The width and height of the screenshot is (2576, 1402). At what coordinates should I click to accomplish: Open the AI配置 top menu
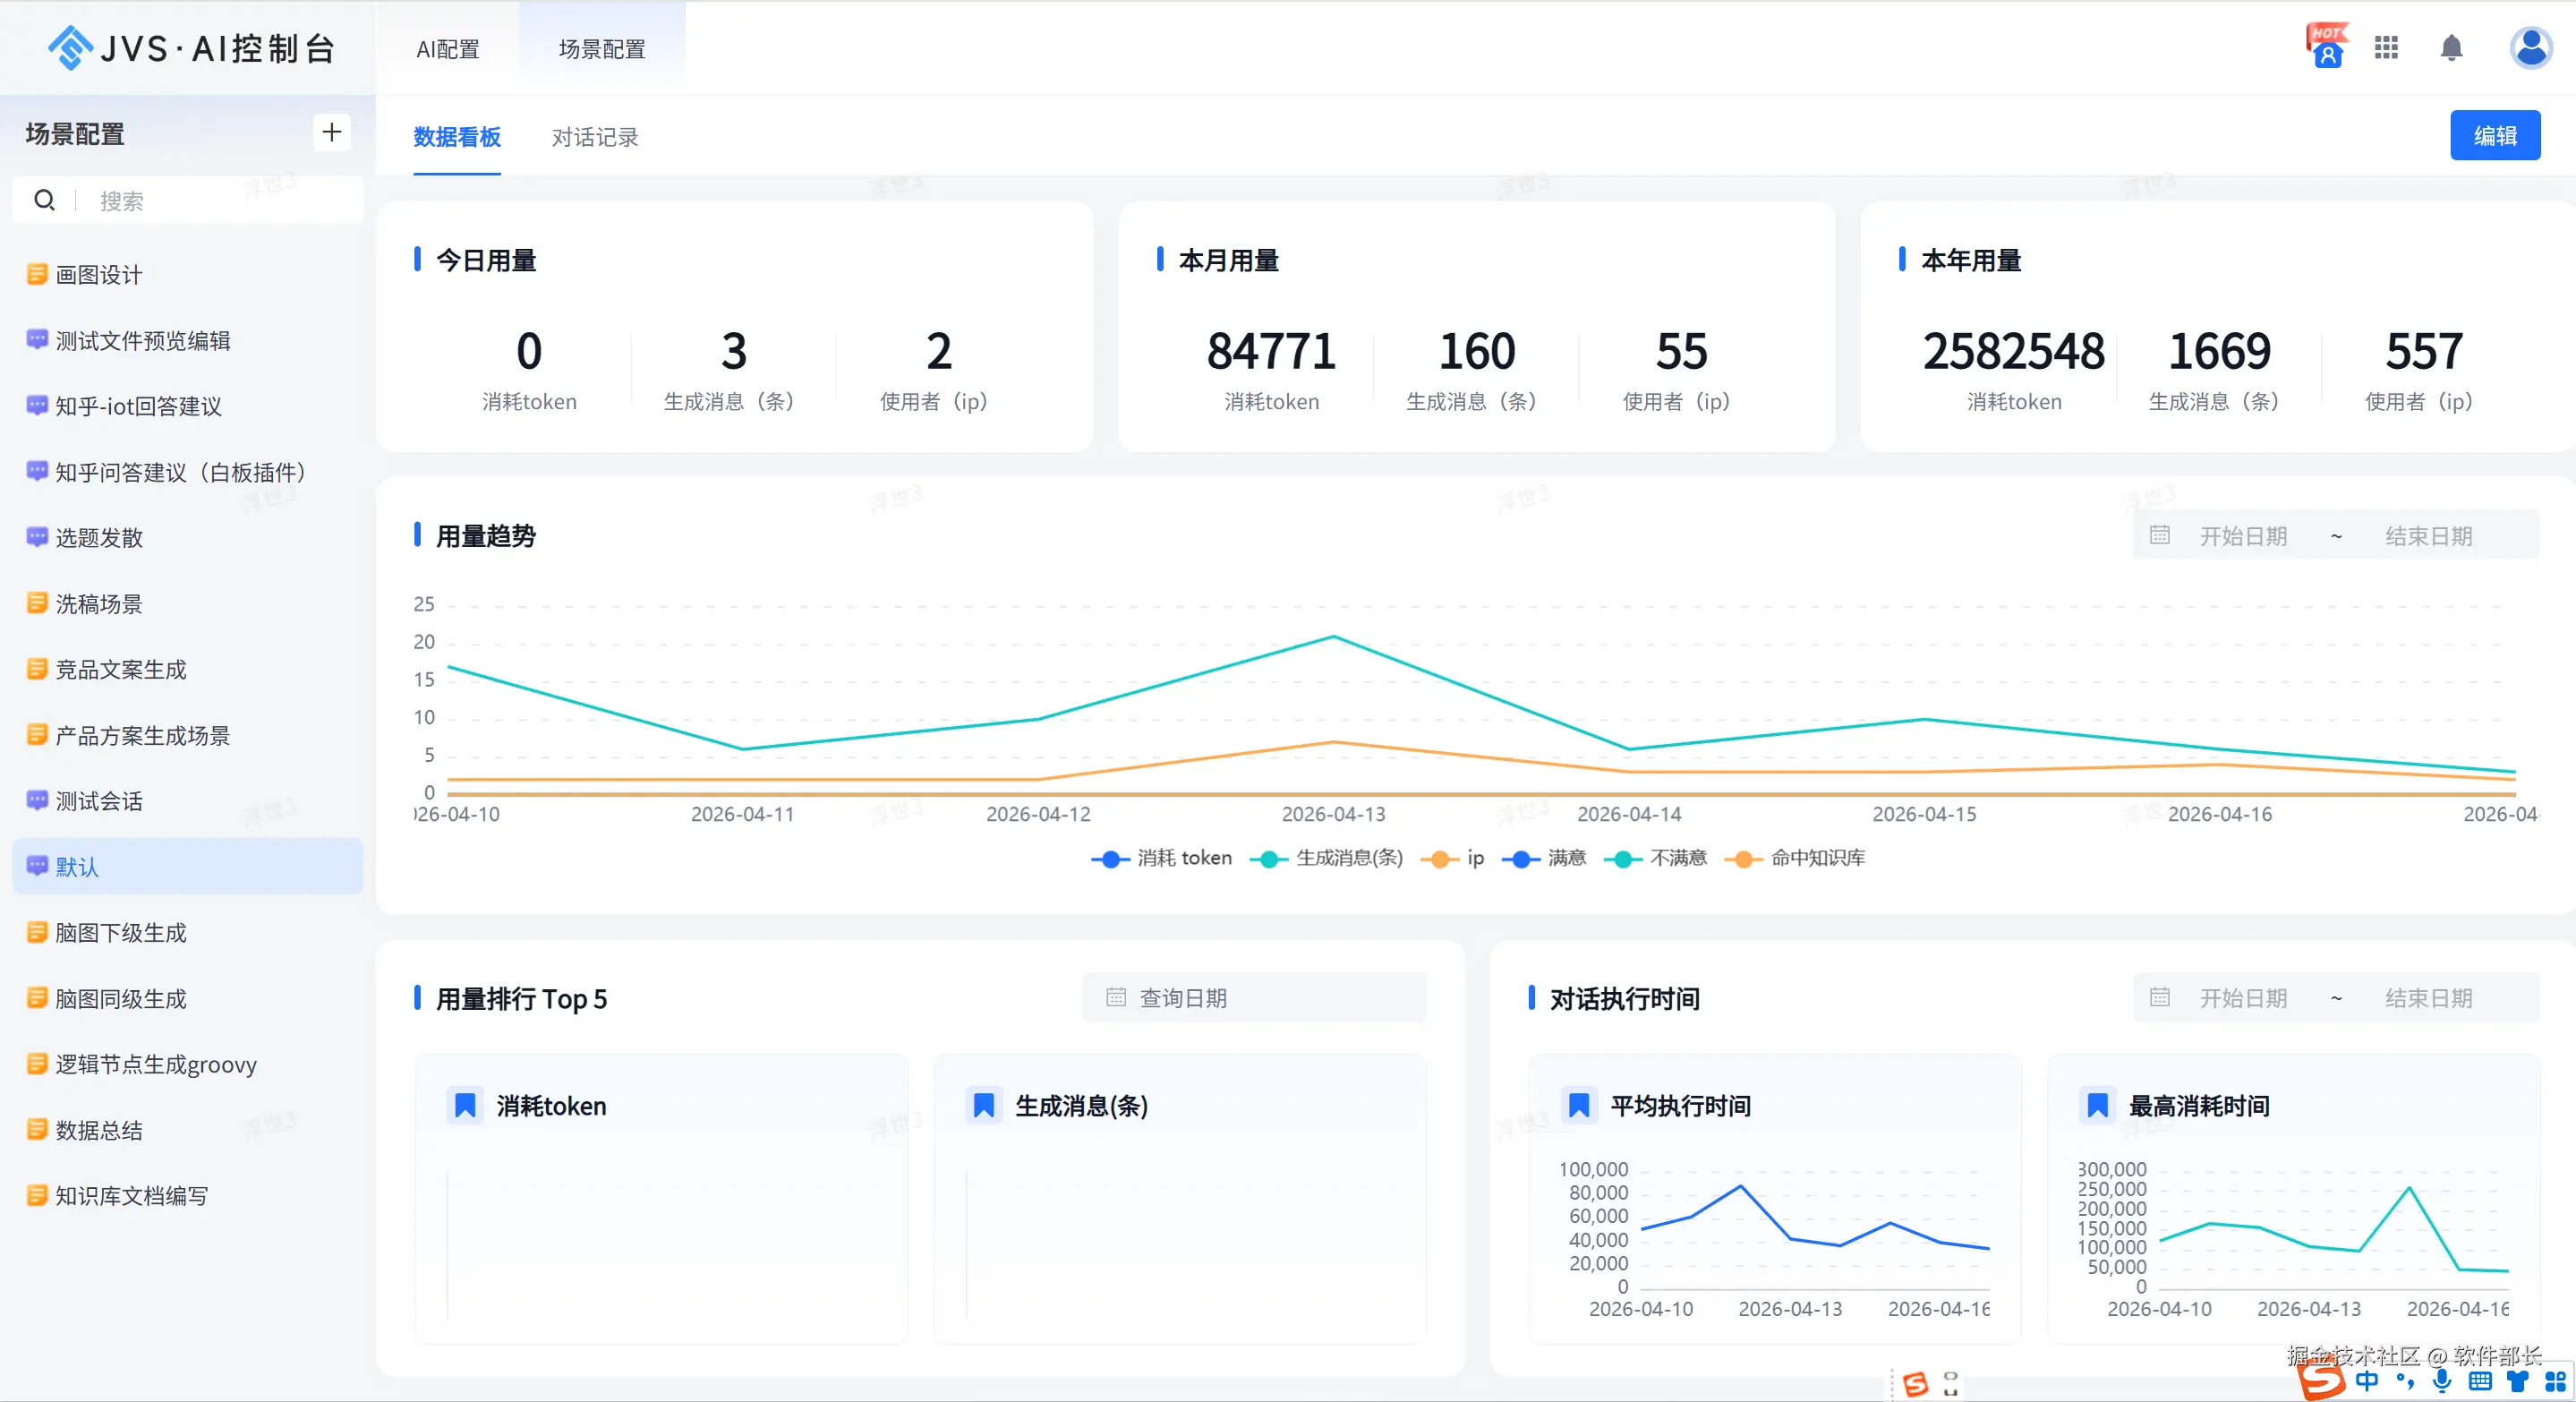coord(448,49)
